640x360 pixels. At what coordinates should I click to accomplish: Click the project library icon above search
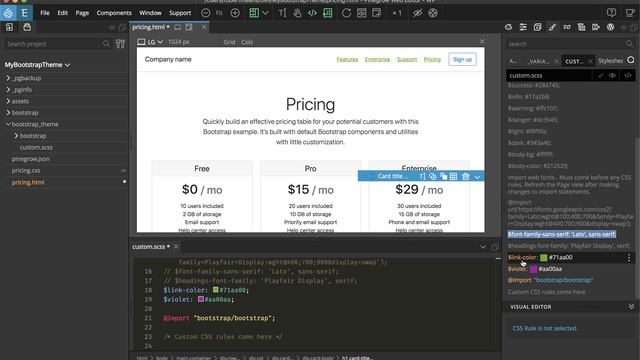click(x=27, y=27)
